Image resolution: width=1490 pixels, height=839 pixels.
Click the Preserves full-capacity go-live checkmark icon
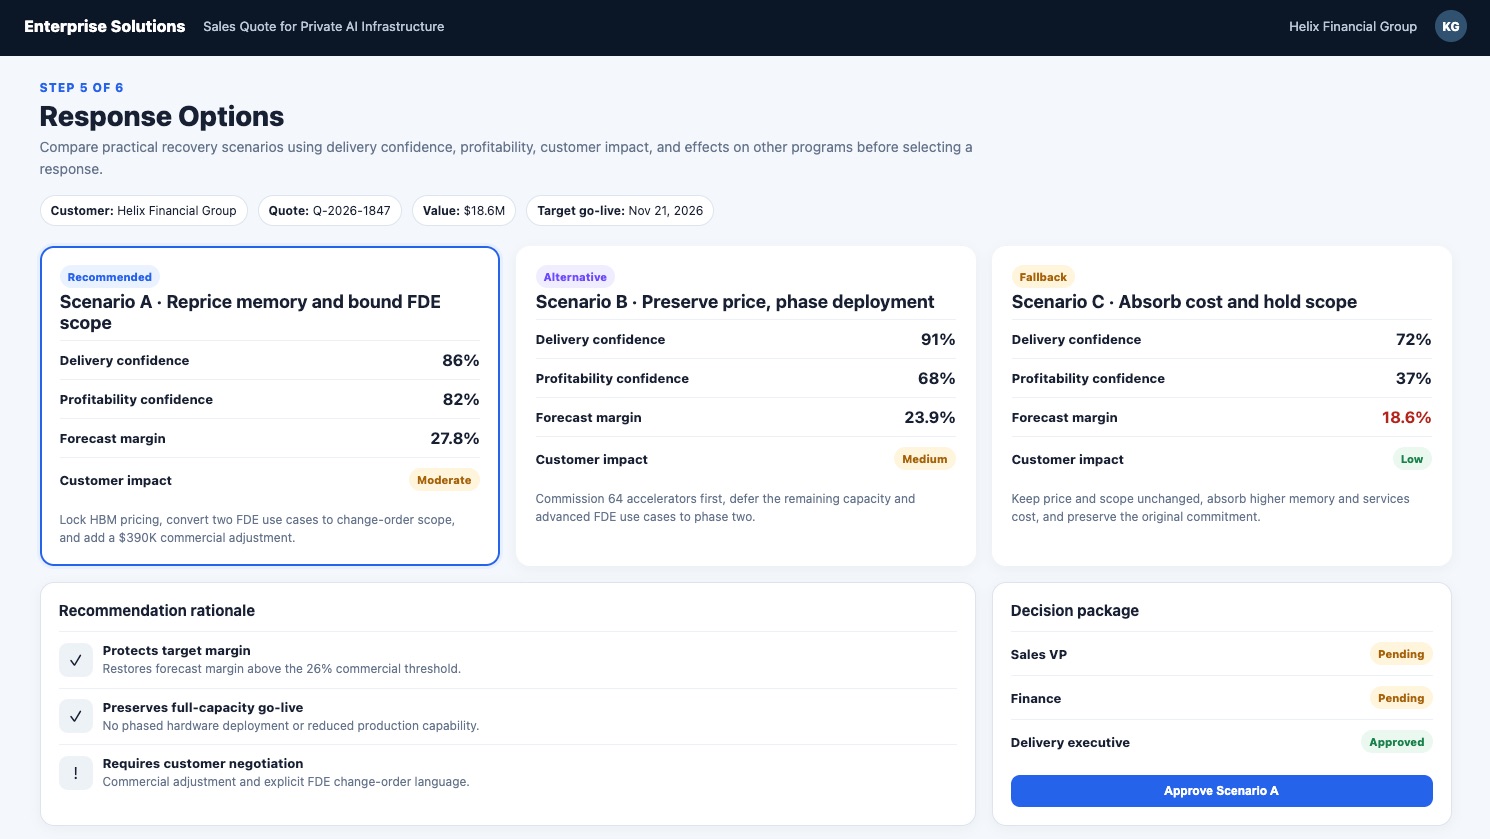point(76,716)
